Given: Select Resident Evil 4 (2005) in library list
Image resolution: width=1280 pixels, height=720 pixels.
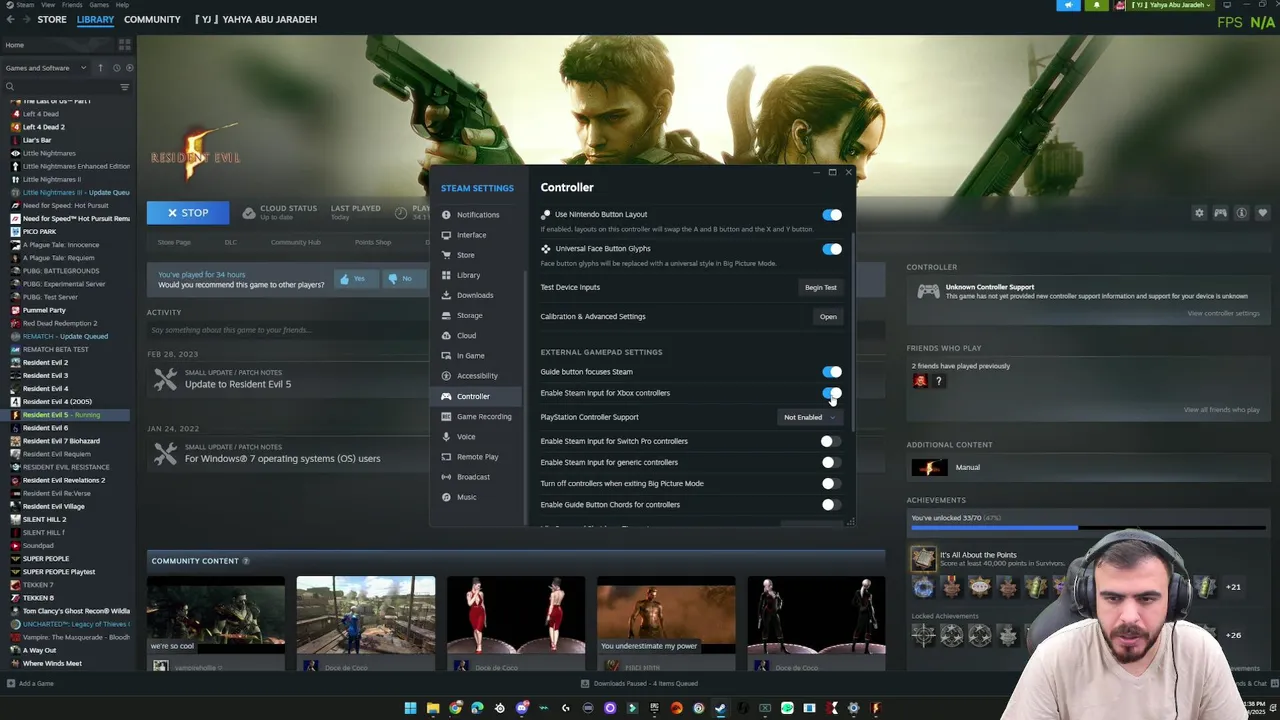Looking at the screenshot, I should point(57,402).
